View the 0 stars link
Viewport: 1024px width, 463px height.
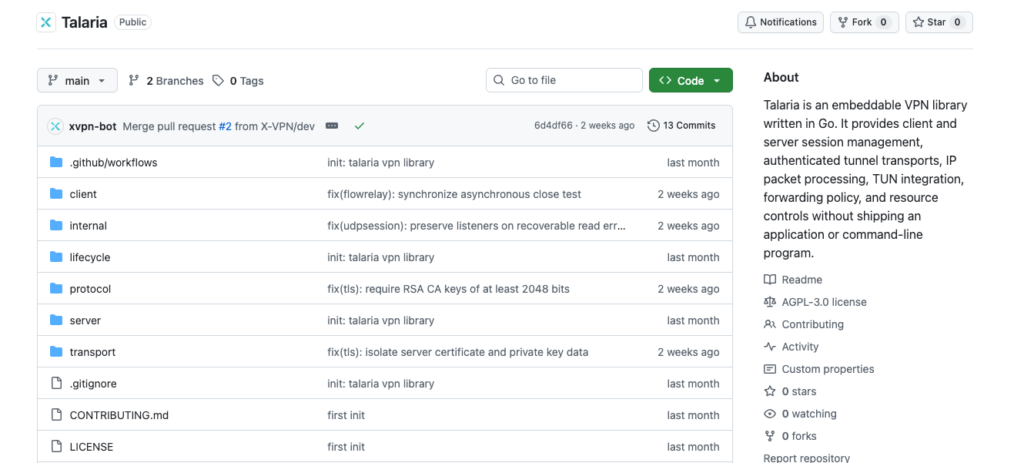coord(790,391)
